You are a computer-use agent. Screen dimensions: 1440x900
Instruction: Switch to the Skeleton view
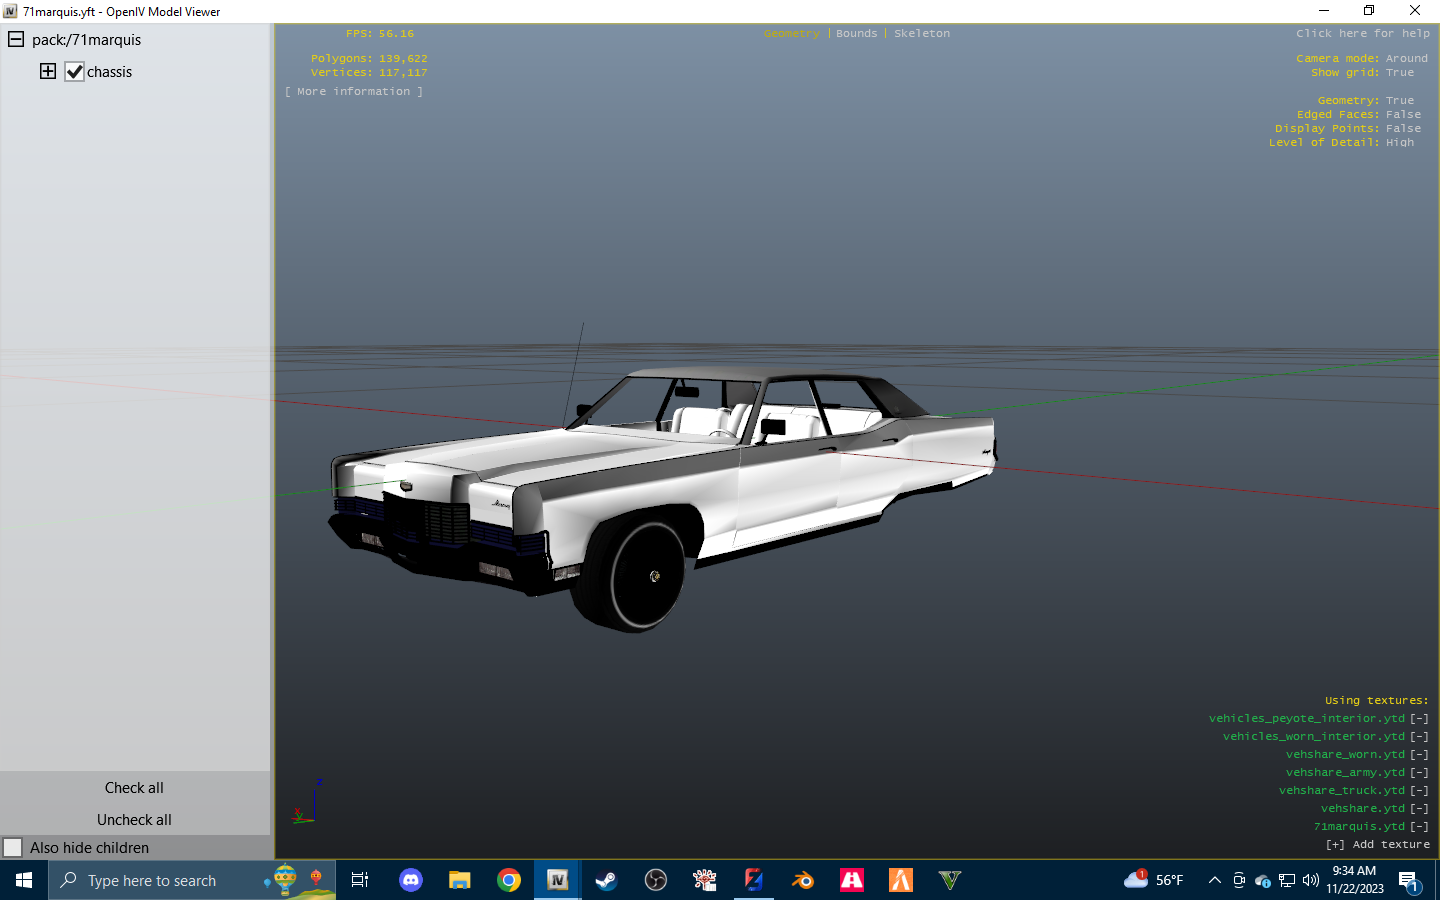[921, 33]
